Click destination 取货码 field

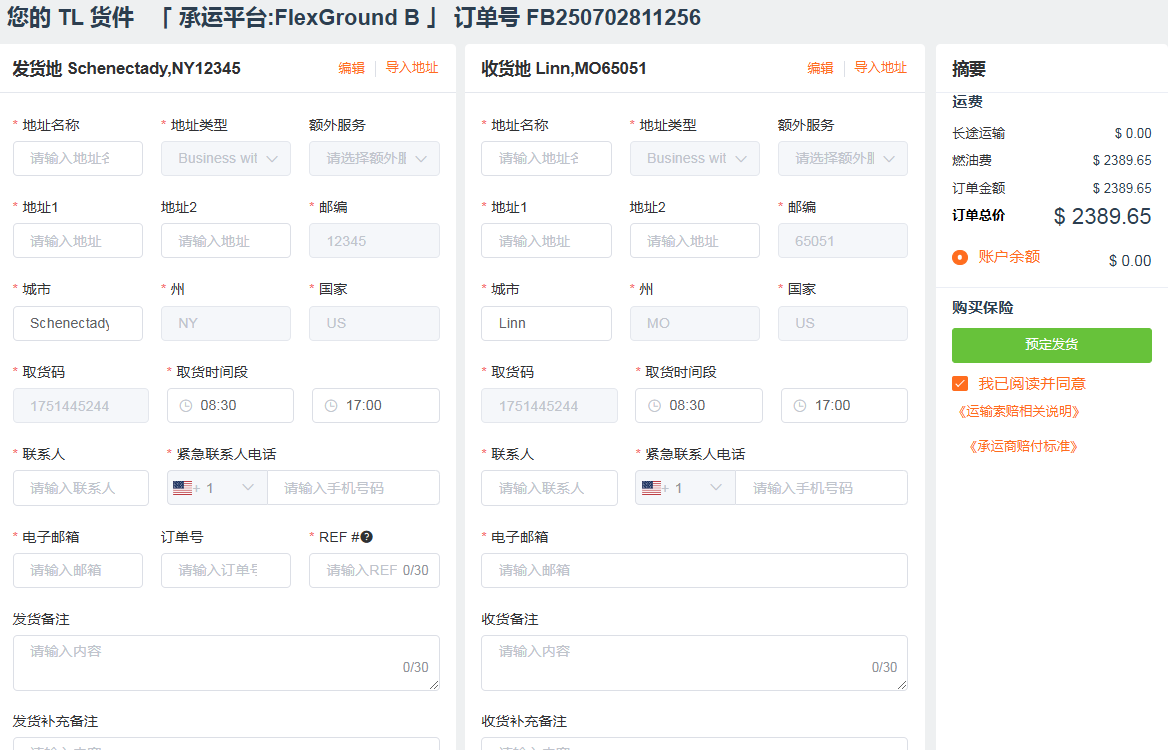click(549, 406)
